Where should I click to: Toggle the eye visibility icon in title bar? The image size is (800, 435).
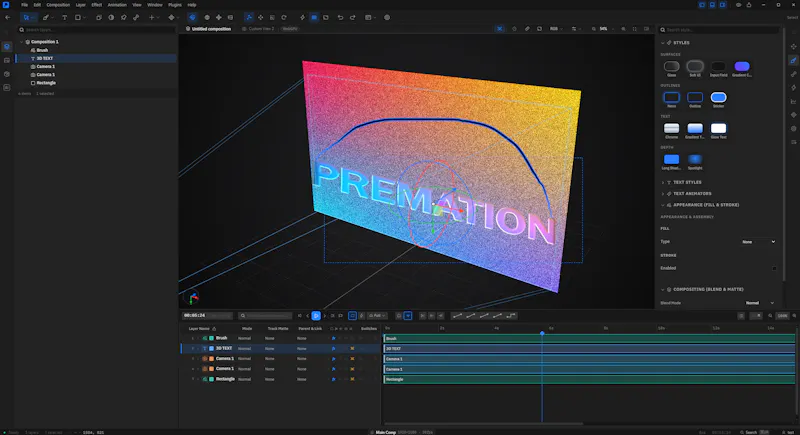pos(738,5)
